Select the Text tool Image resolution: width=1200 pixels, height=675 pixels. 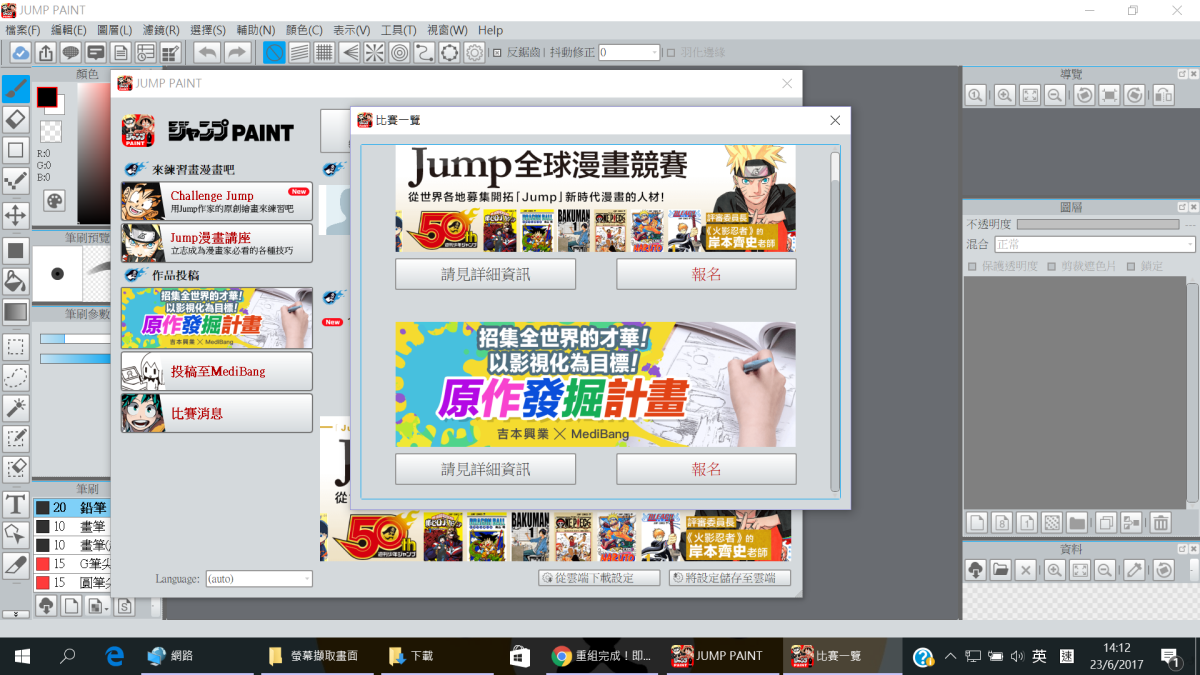tap(15, 503)
